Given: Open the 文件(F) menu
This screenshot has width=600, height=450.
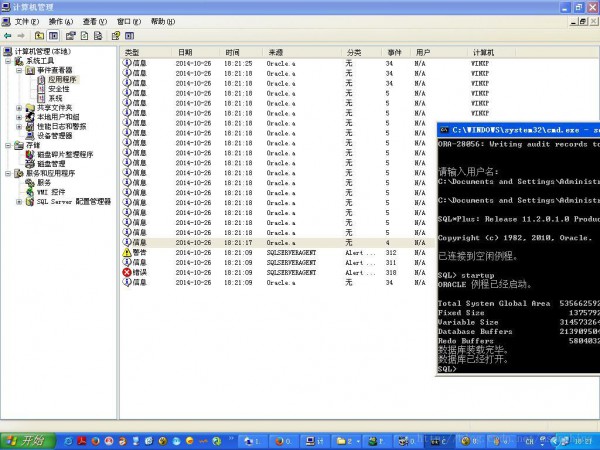Looking at the screenshot, I should point(27,22).
